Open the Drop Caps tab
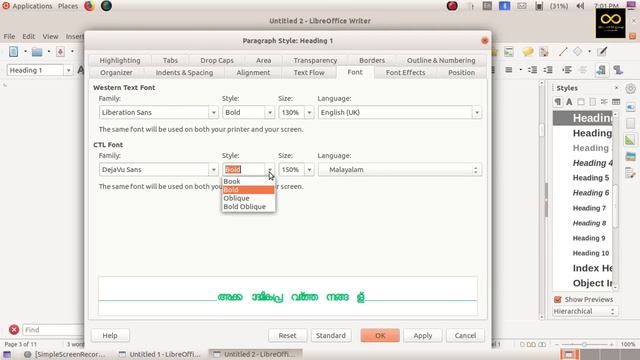This screenshot has height=360, width=640. click(217, 60)
